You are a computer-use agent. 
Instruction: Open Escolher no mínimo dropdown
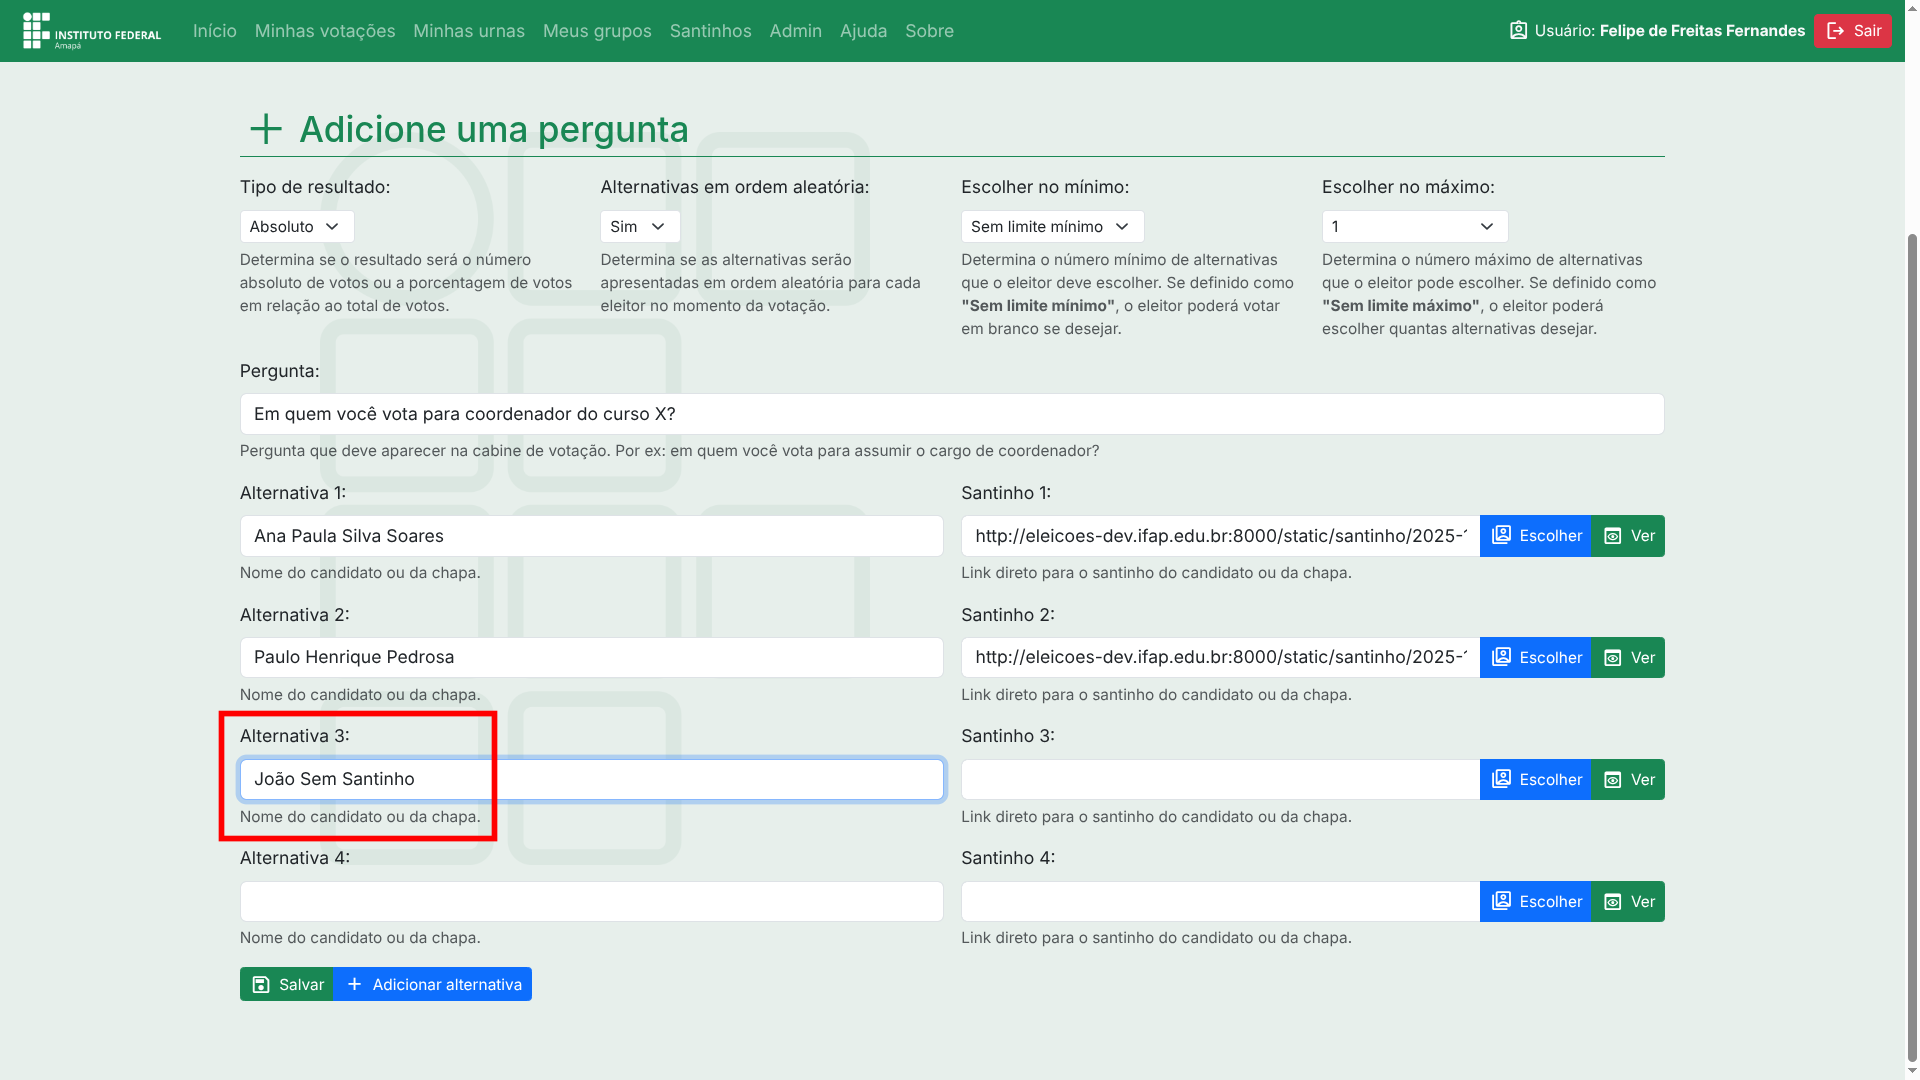(1051, 227)
